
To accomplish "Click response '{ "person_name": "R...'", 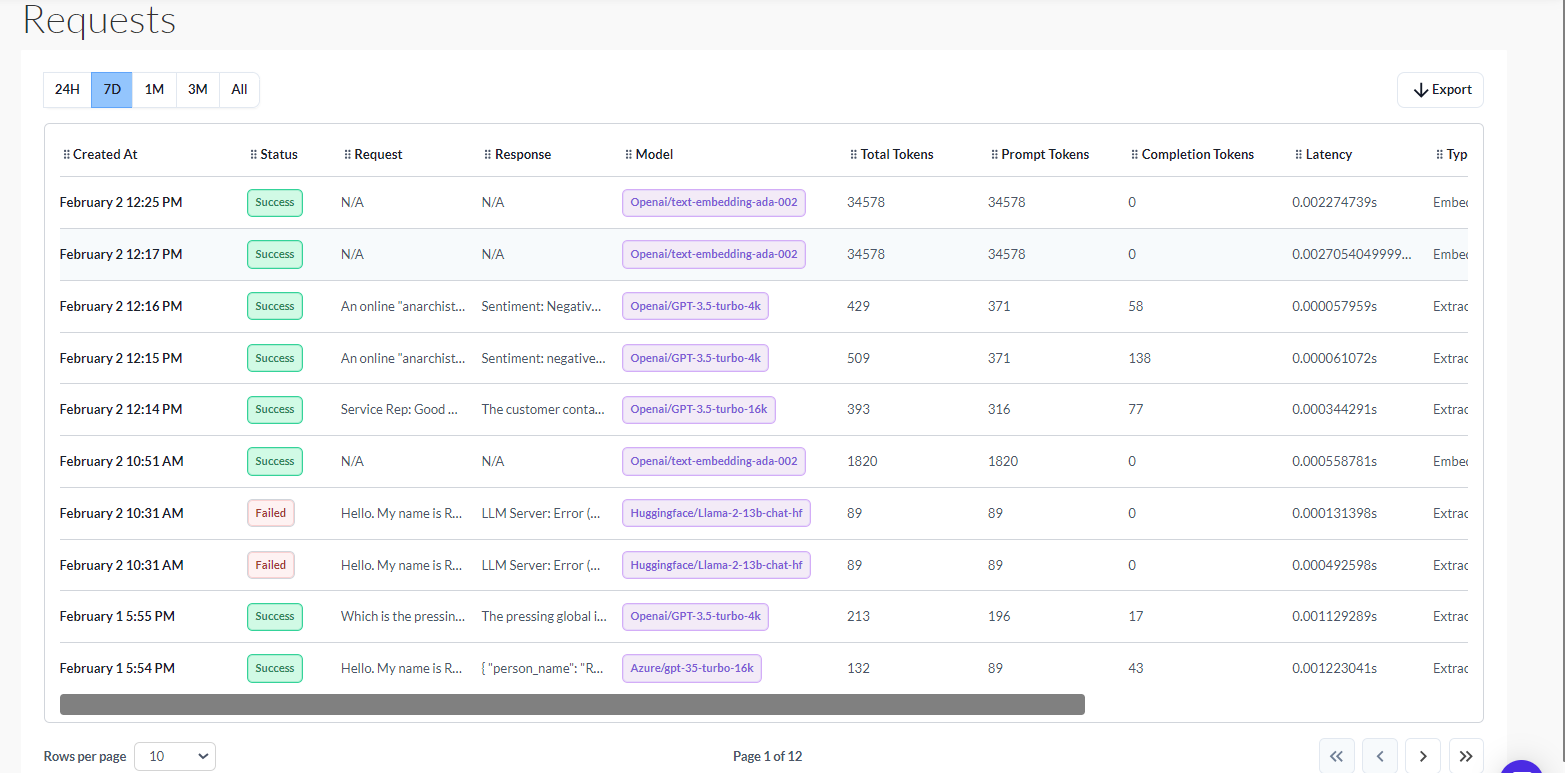I will pyautogui.click(x=543, y=668).
